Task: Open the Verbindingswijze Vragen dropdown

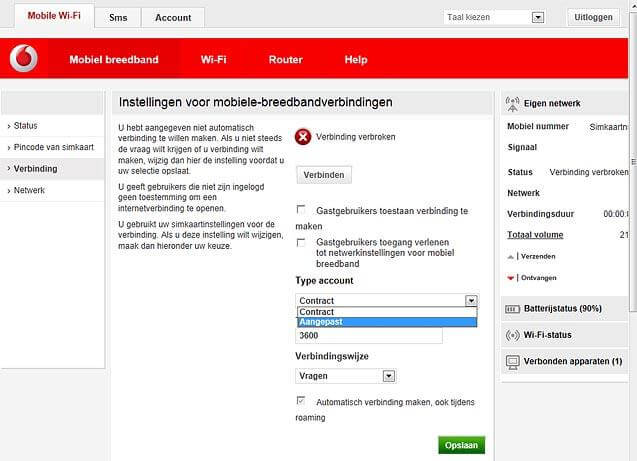Action: [x=346, y=376]
